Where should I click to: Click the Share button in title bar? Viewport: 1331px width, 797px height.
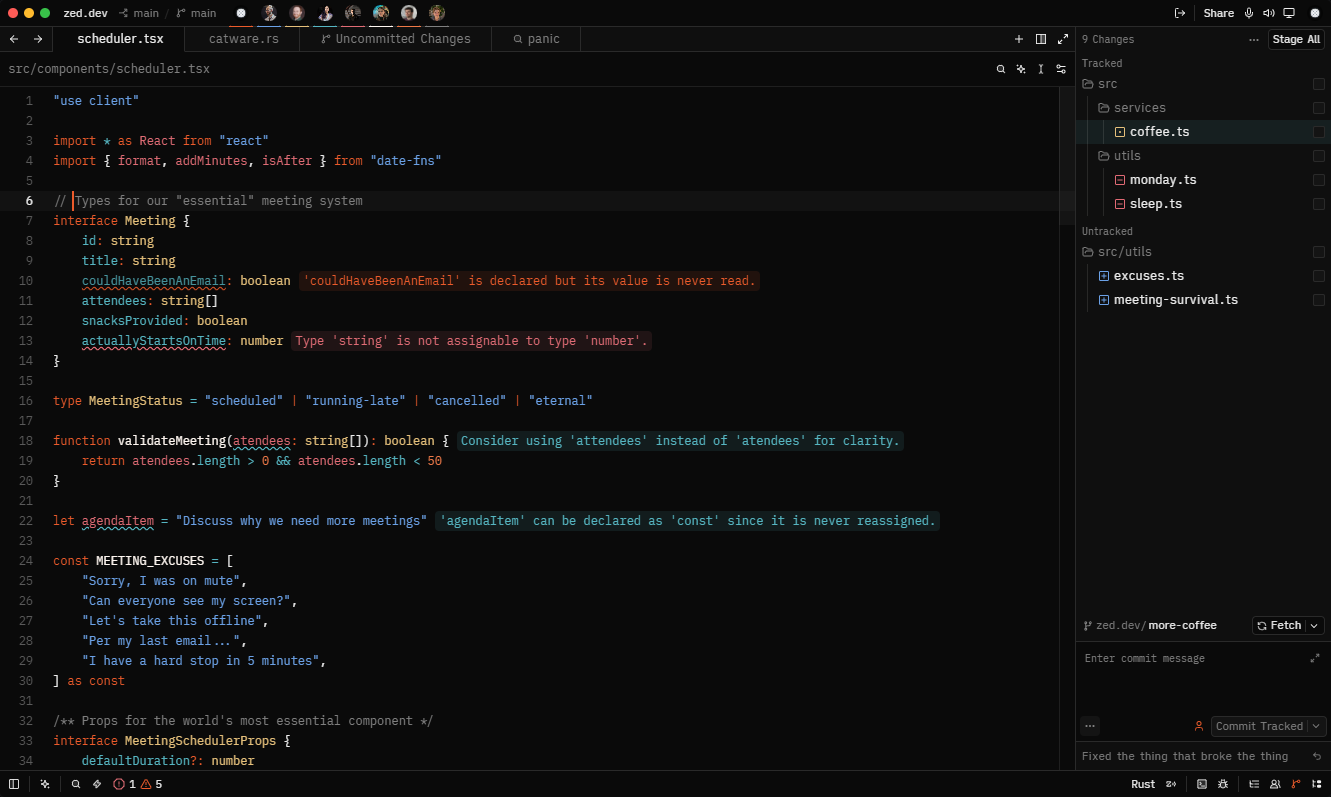pos(1218,13)
